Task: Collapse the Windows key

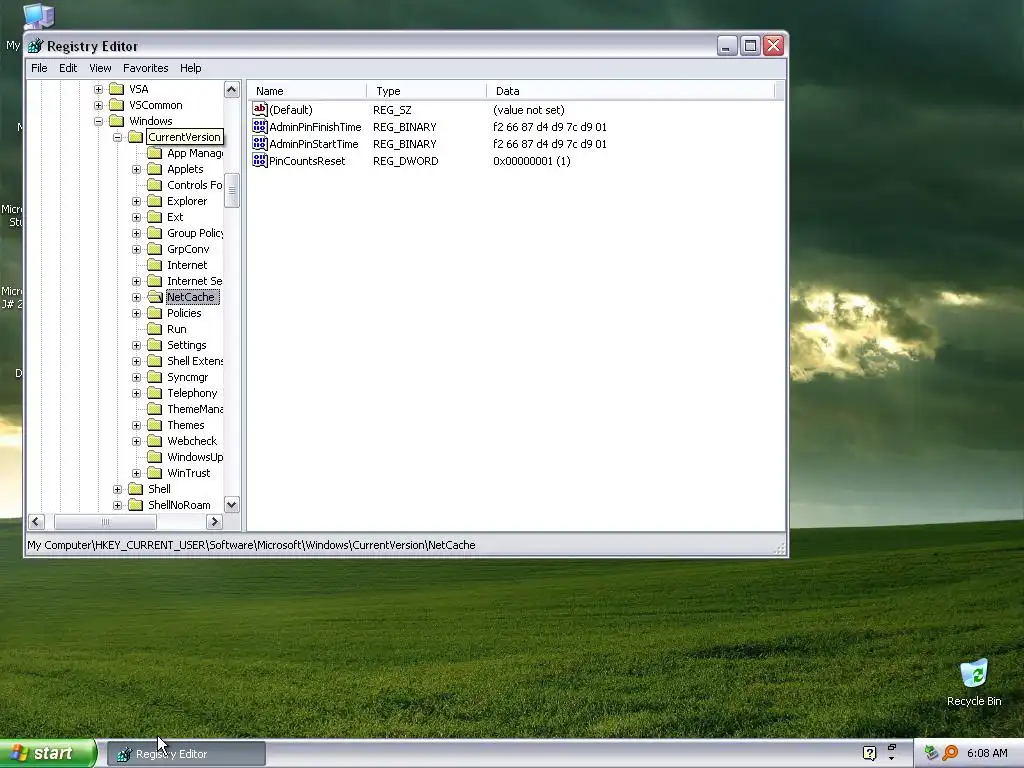Action: tap(98, 121)
